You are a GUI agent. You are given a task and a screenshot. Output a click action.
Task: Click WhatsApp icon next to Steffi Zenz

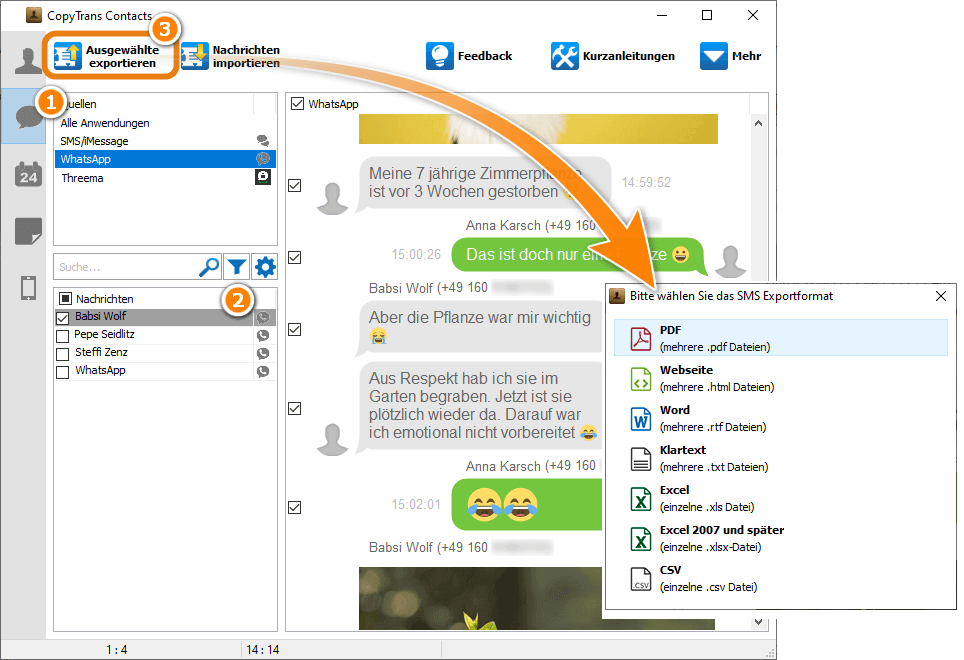pos(263,353)
